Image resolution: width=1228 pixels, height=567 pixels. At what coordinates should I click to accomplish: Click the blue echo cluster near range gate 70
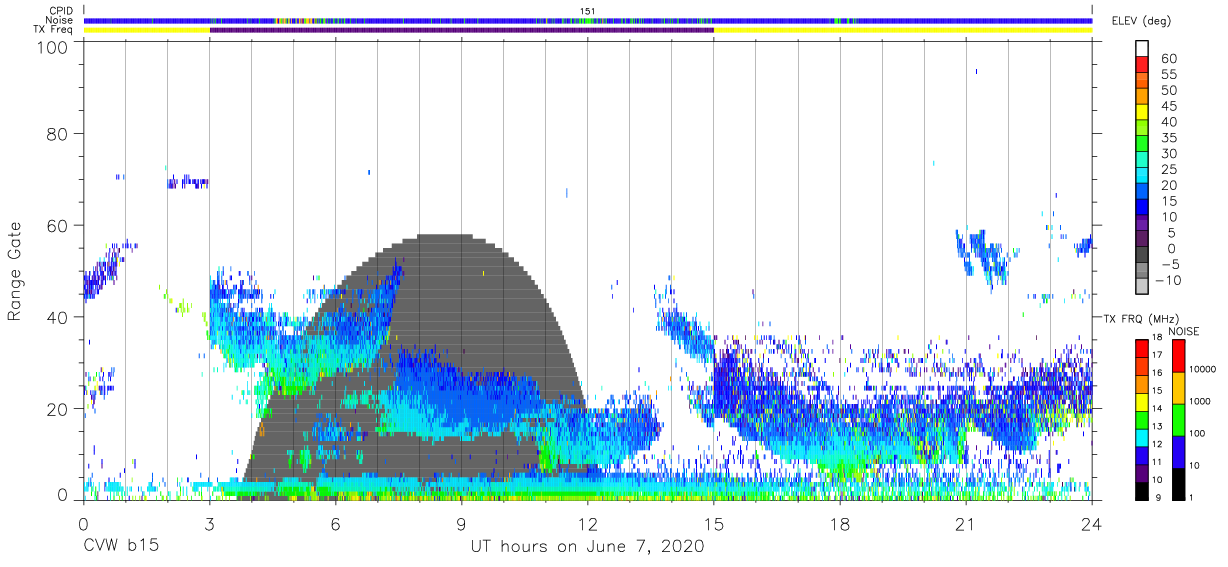point(187,182)
